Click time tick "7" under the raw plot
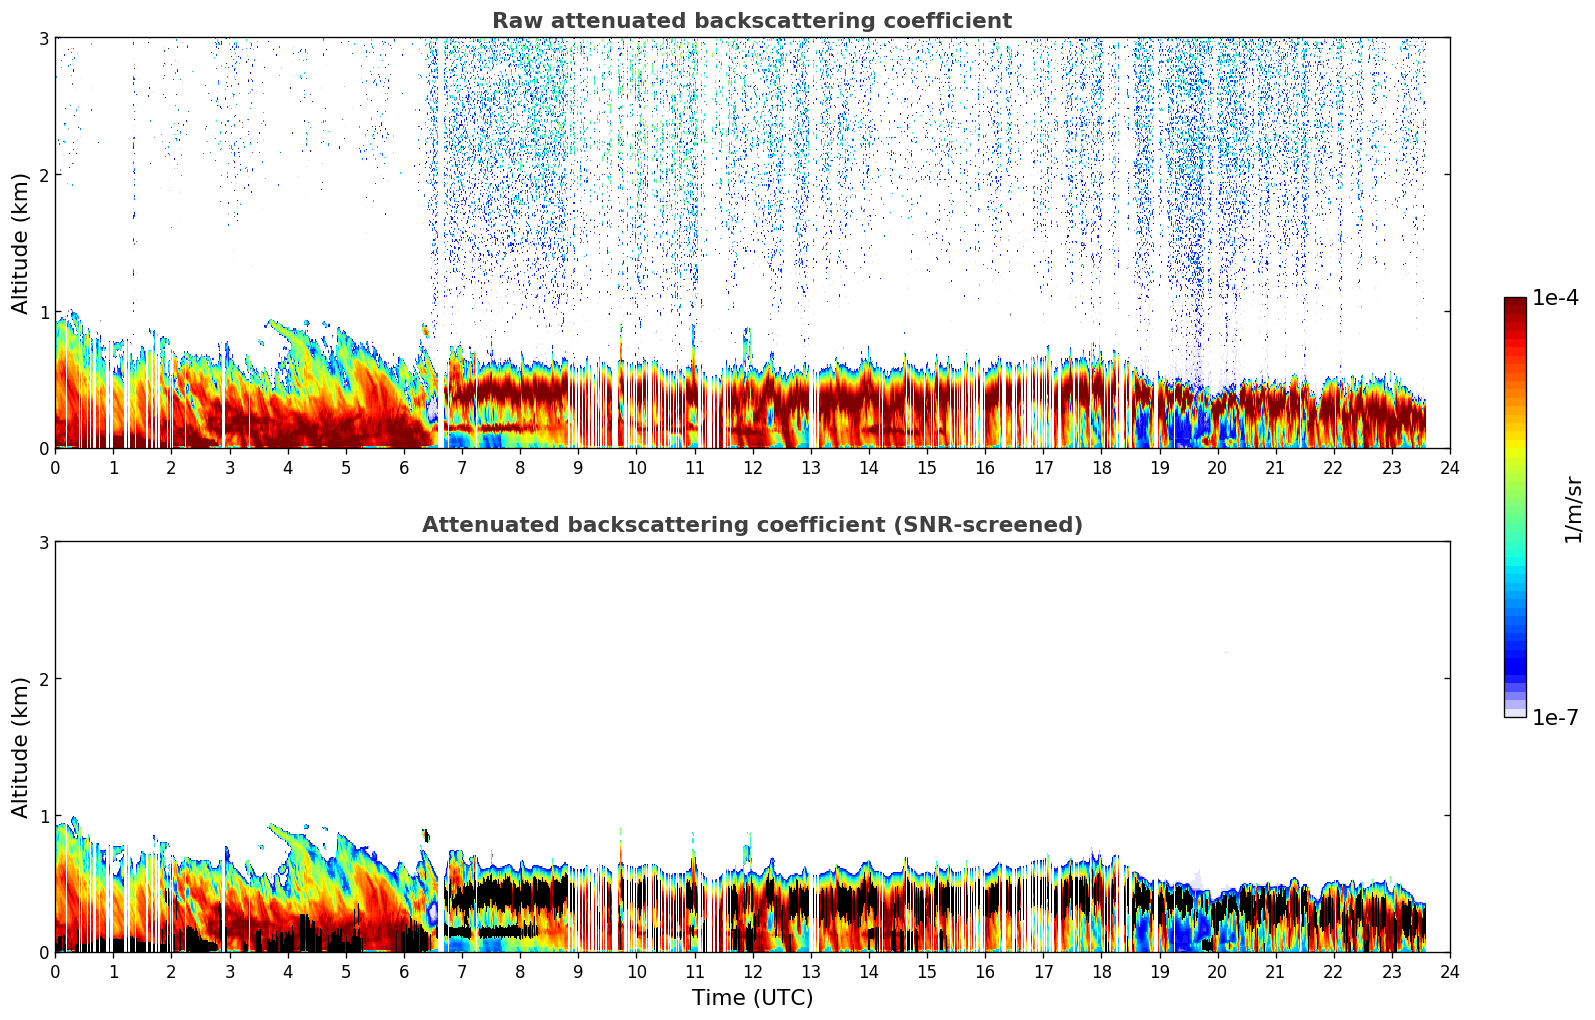This screenshot has width=1595, height=1020. point(462,467)
